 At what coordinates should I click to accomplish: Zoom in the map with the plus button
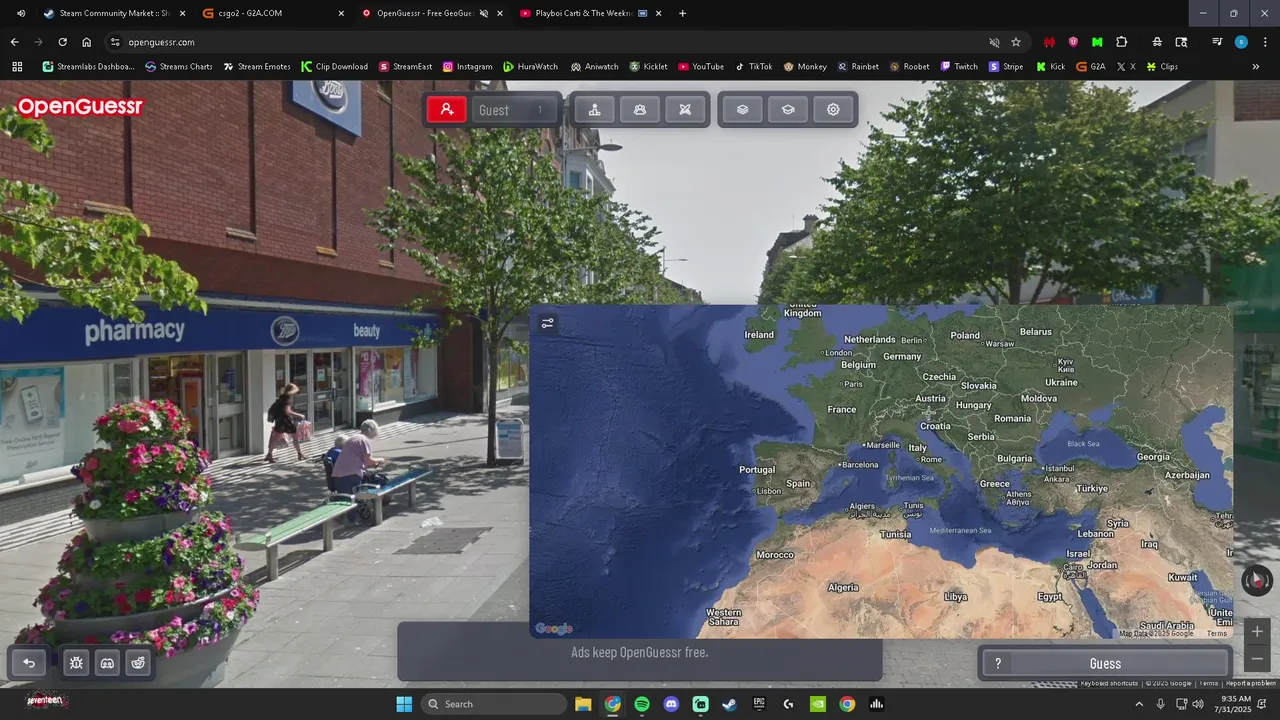[x=1257, y=631]
